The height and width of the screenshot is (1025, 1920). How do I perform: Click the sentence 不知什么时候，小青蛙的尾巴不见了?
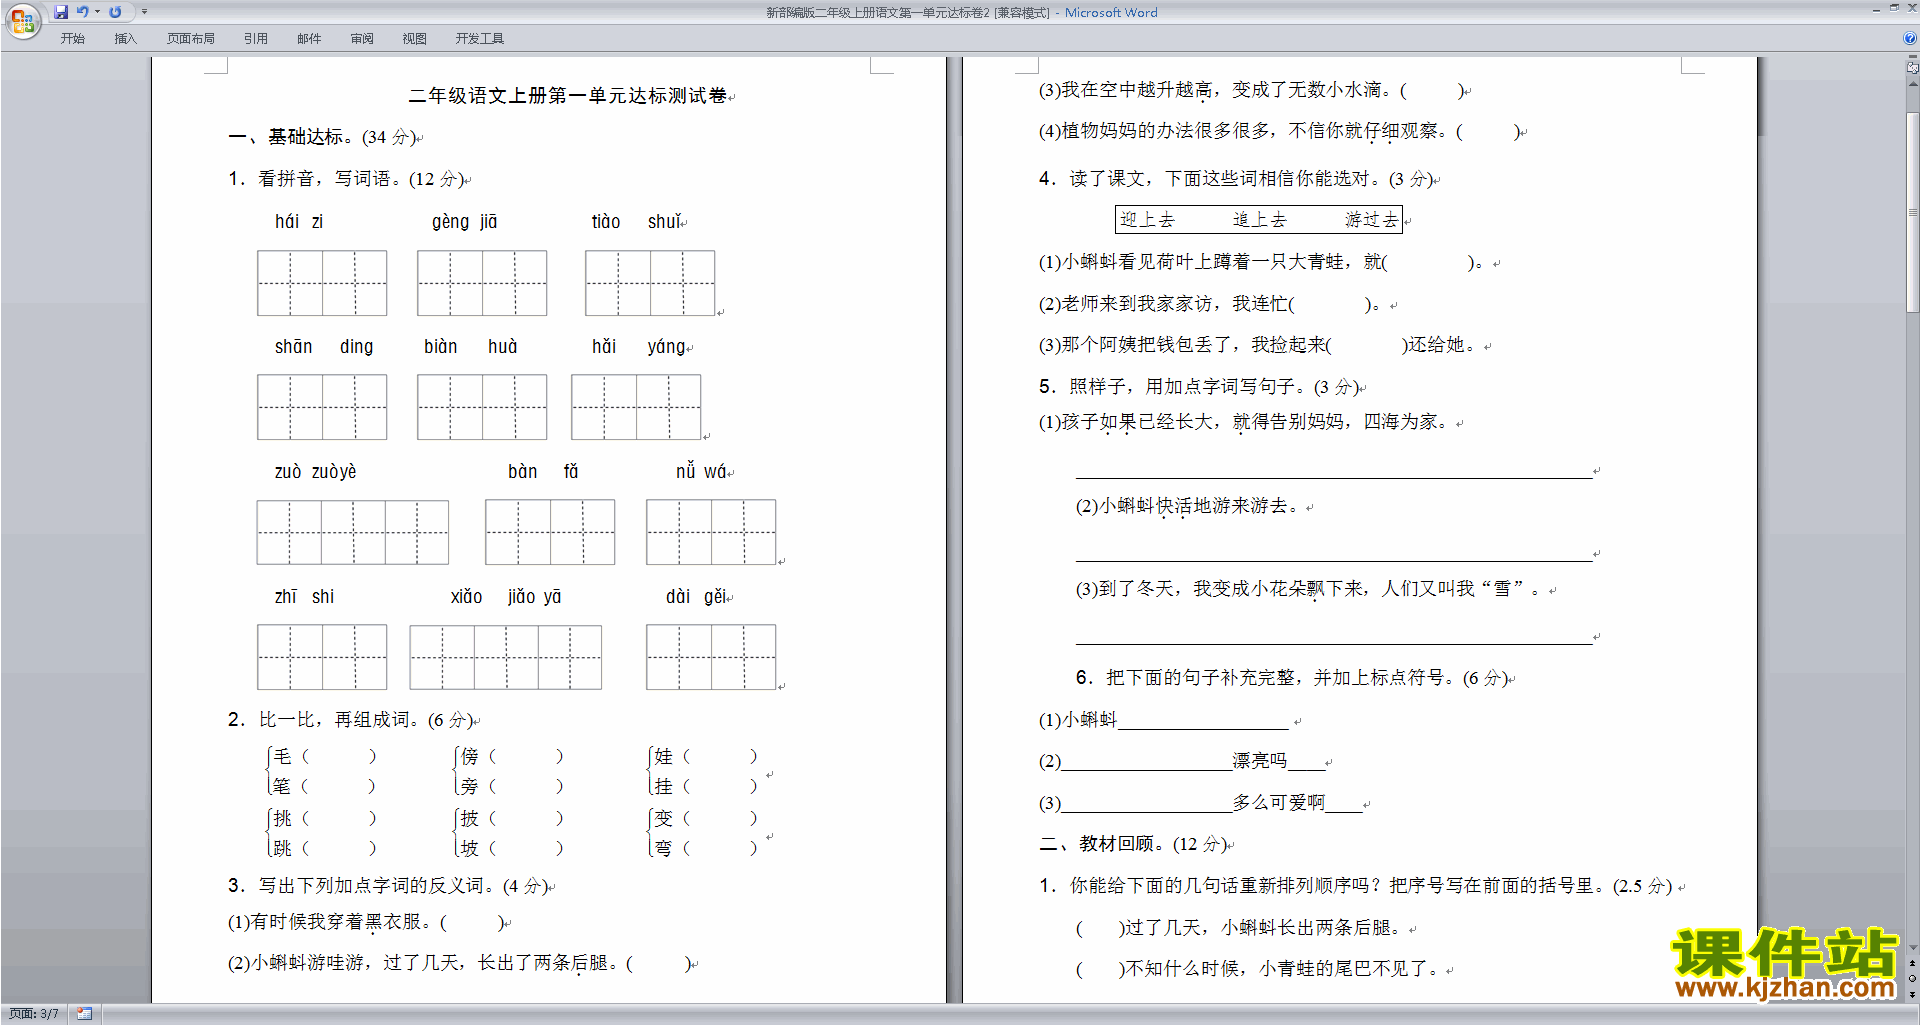[x=1282, y=969]
